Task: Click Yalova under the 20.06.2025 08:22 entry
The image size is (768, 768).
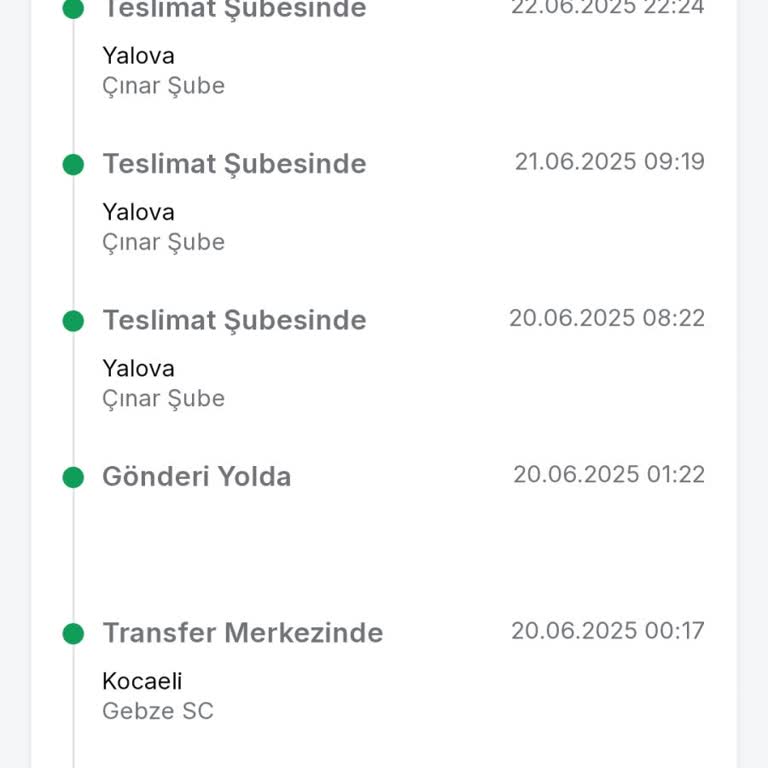Action: click(x=138, y=369)
